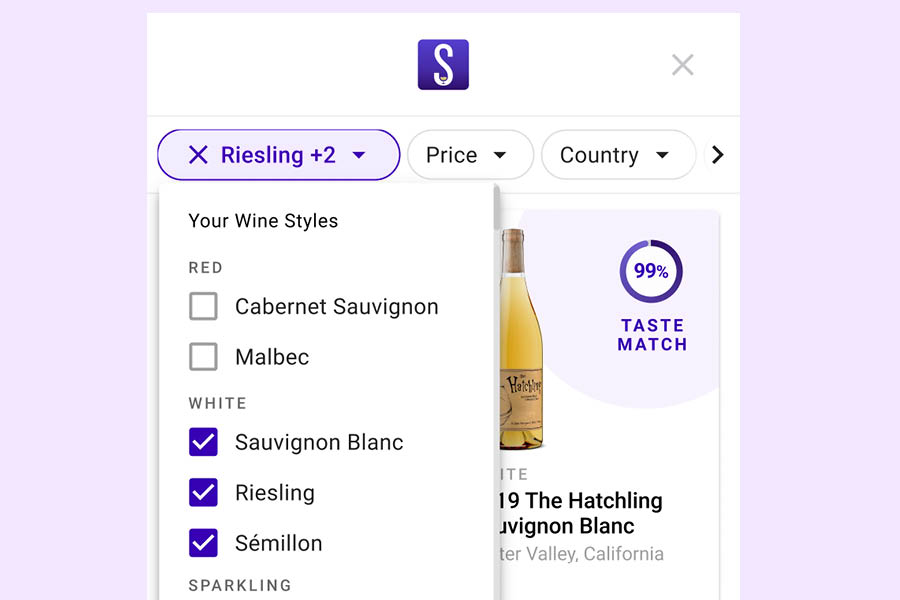The image size is (900, 600).
Task: Expand the Riesling +2 dropdown arrow
Action: tap(360, 156)
